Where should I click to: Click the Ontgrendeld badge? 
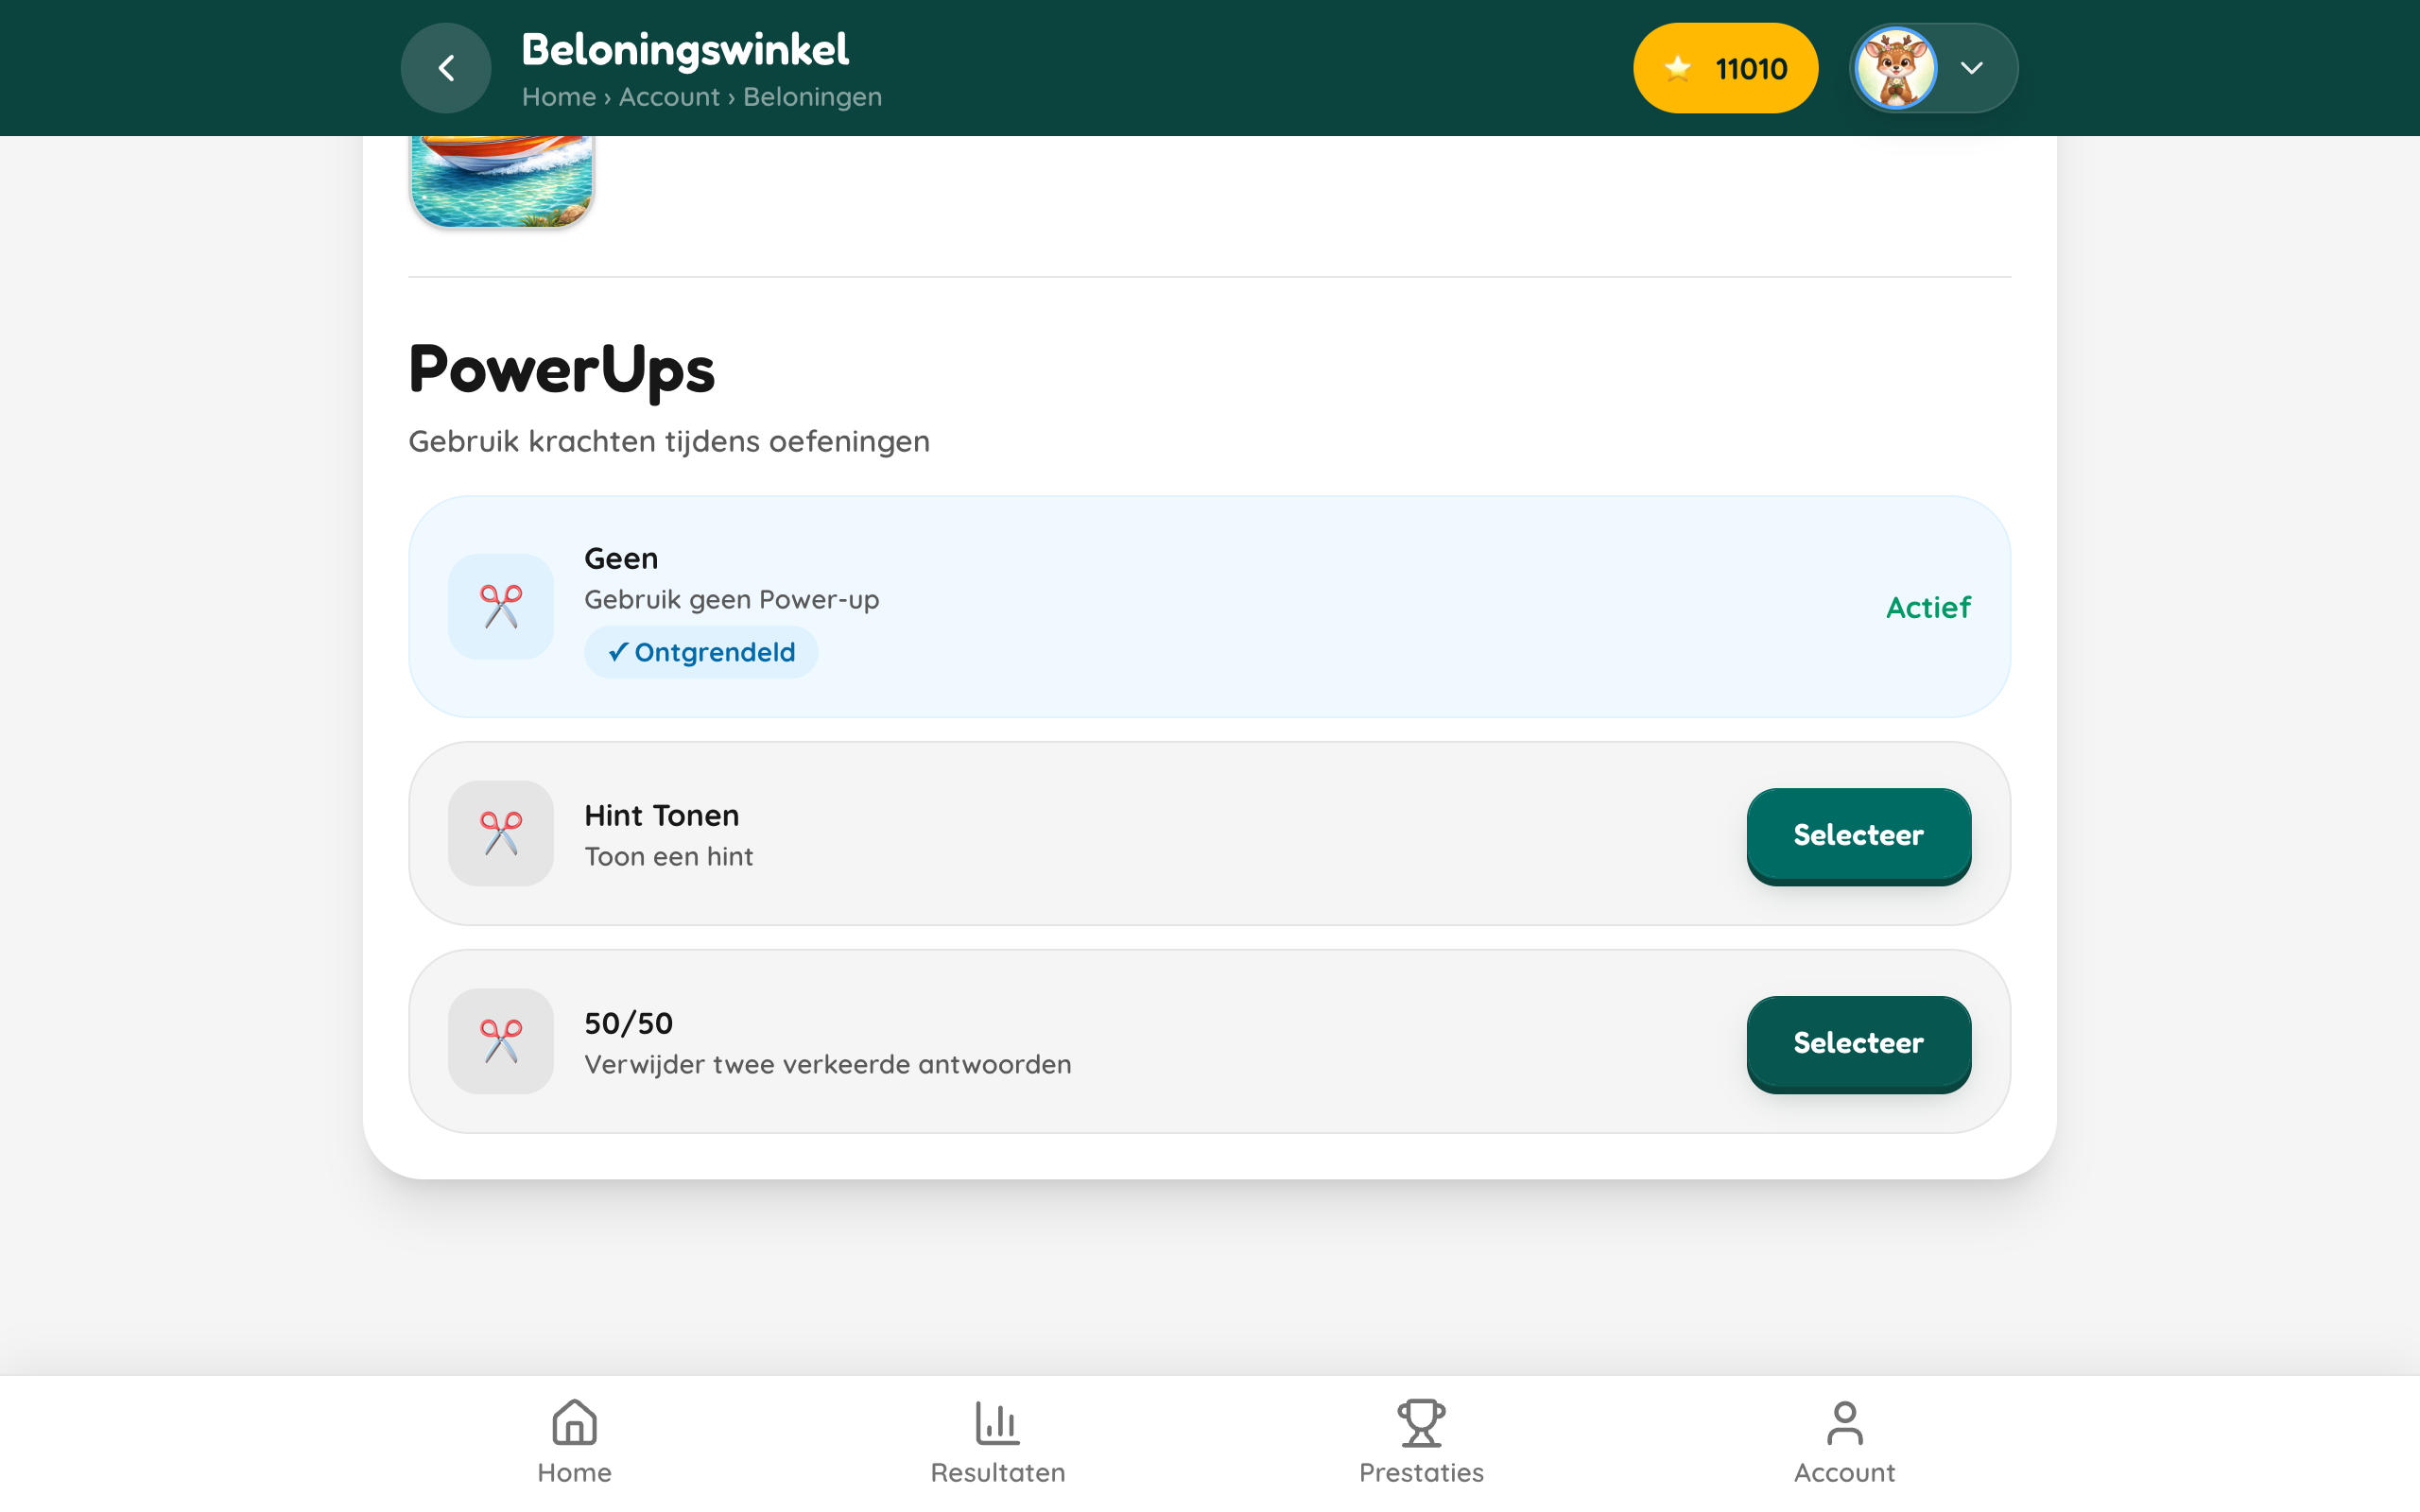701,652
